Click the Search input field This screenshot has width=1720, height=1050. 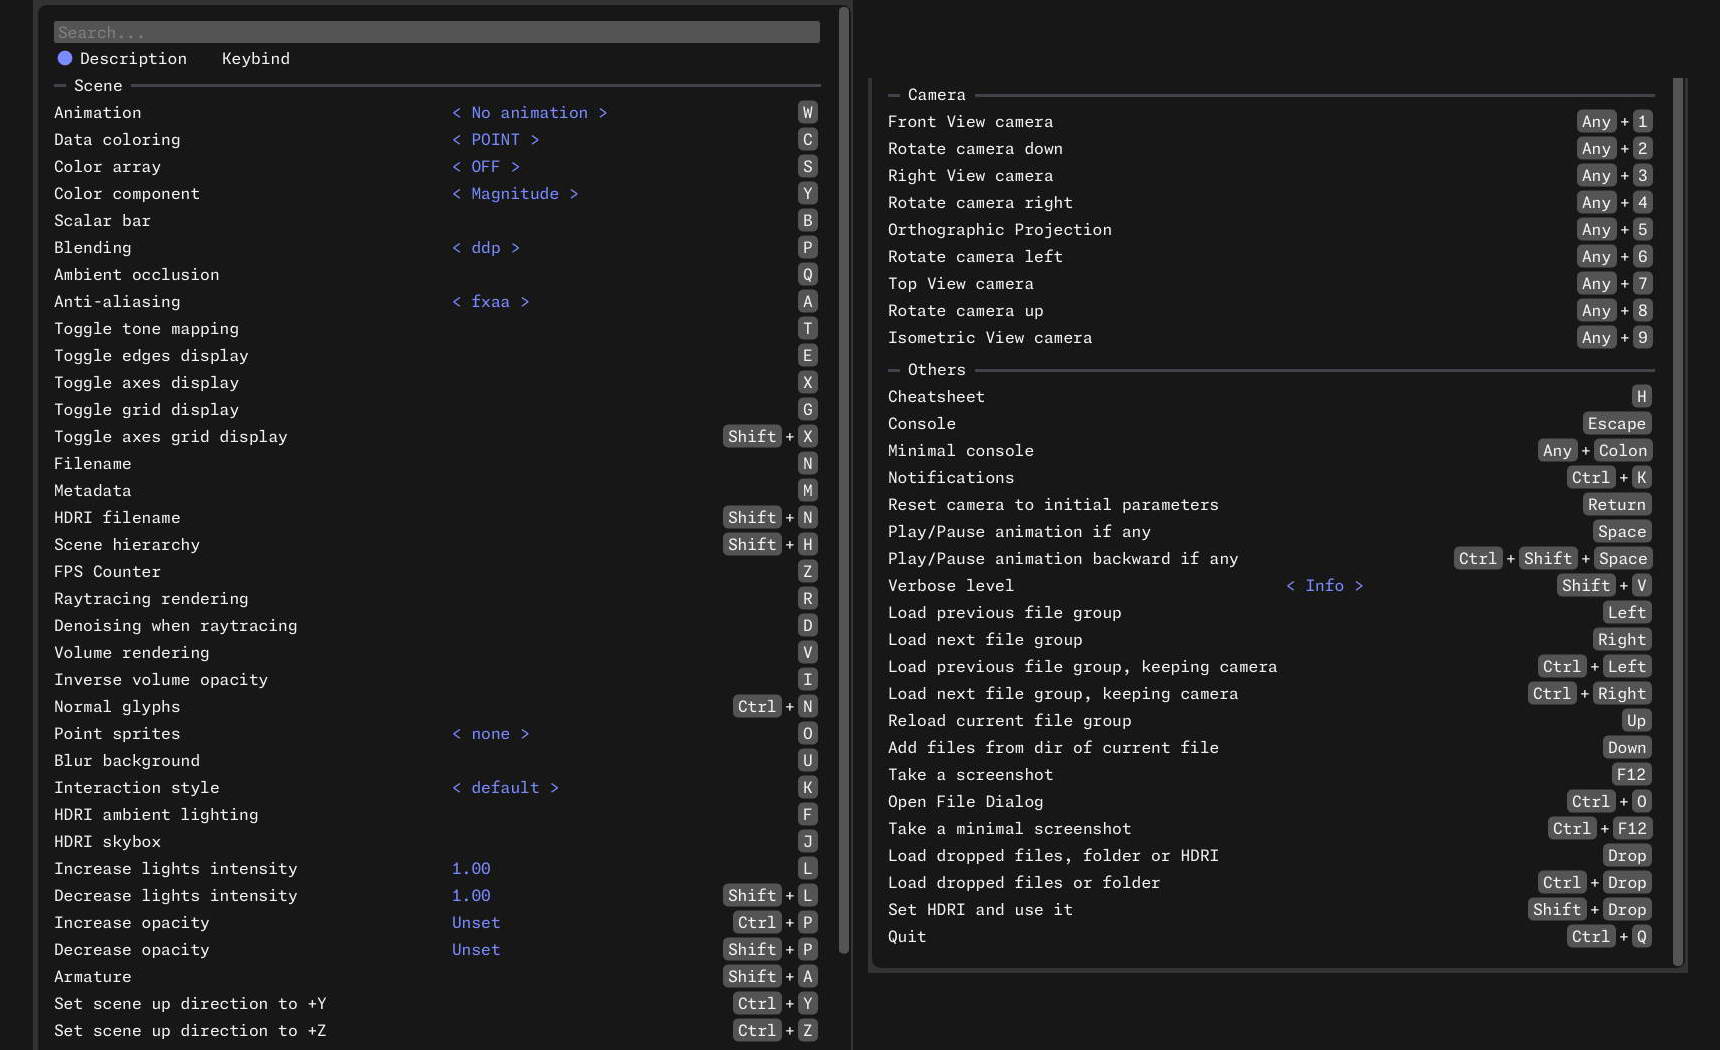[437, 32]
